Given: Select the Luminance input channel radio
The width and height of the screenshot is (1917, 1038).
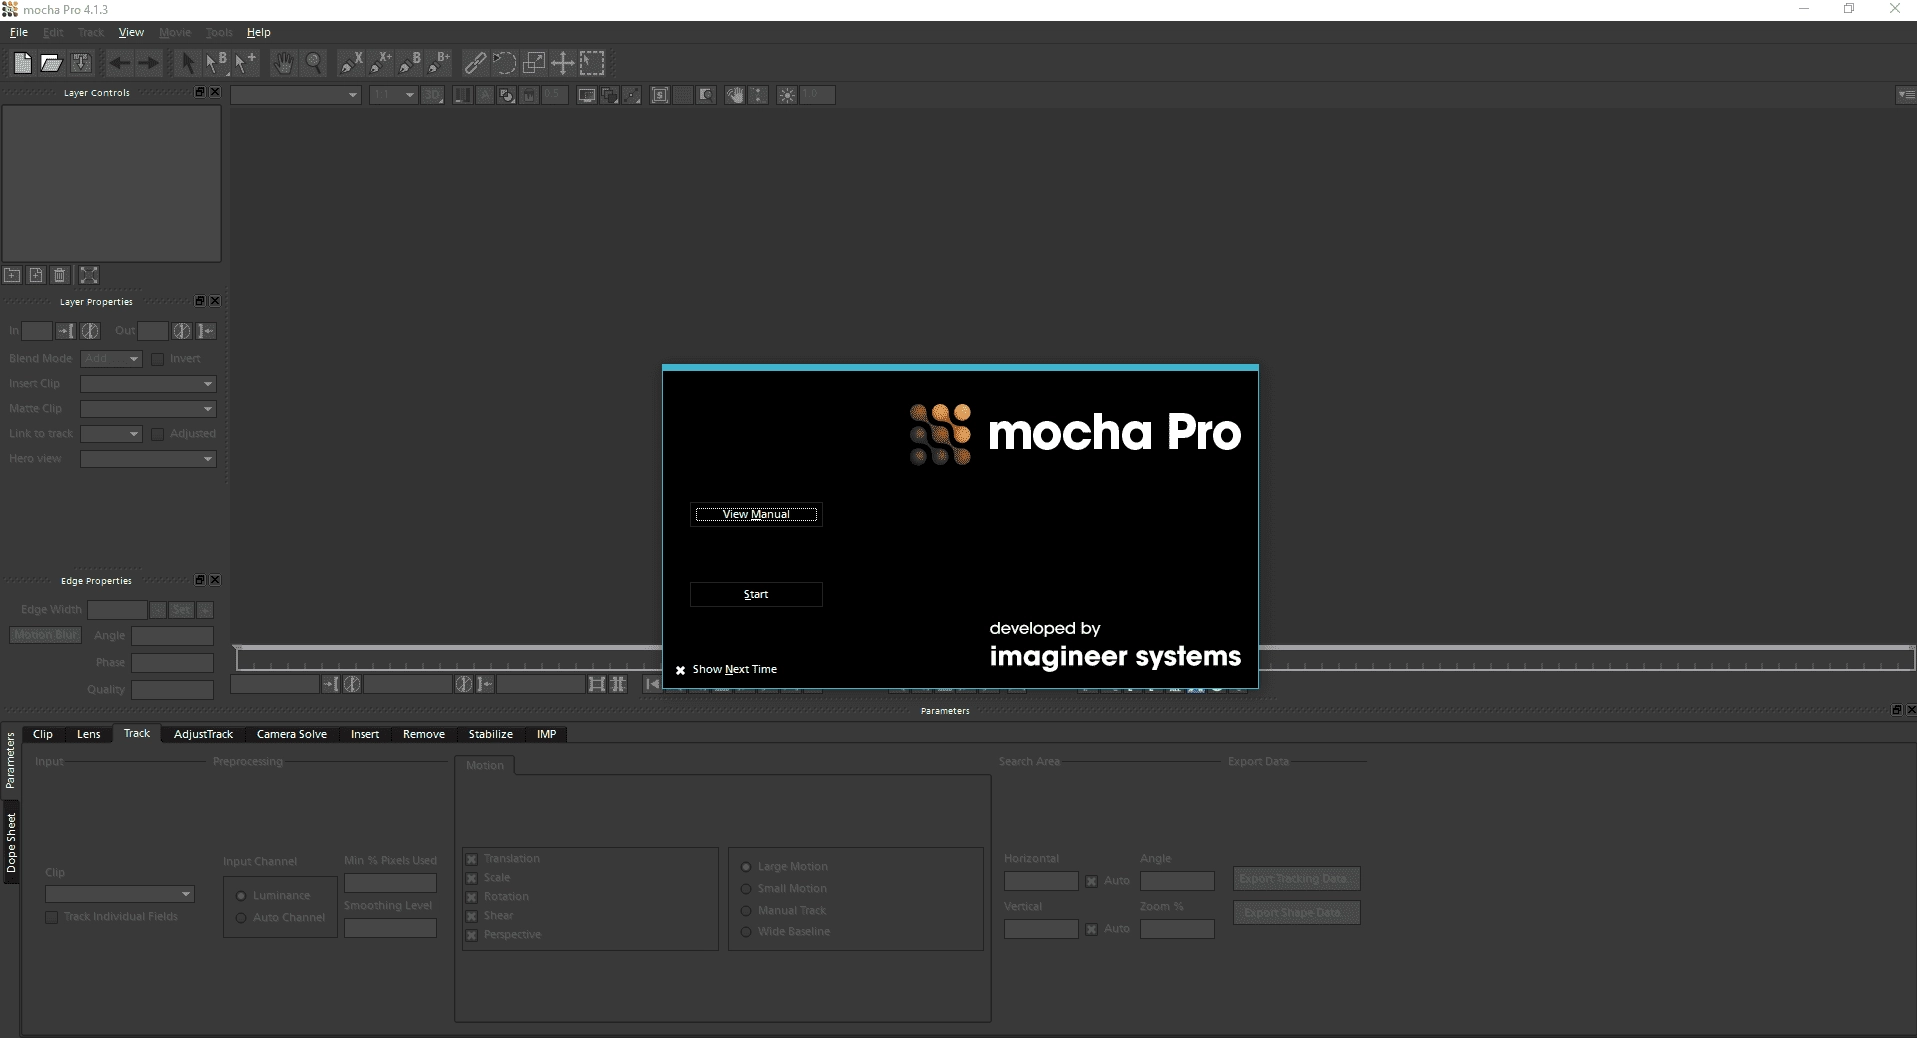Looking at the screenshot, I should click(x=241, y=896).
